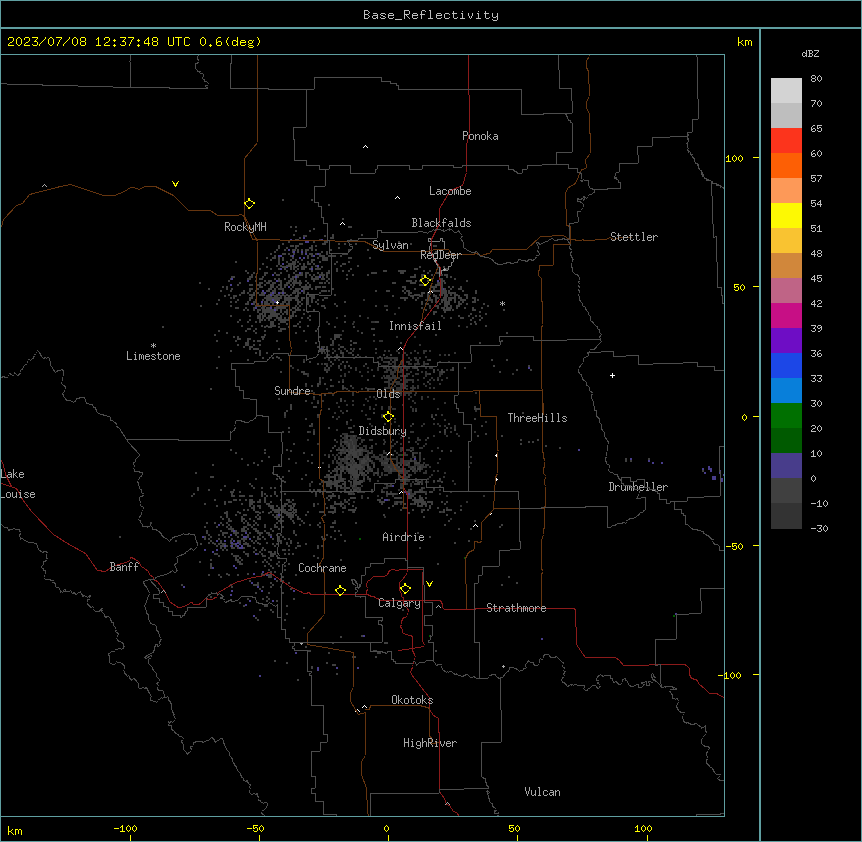The width and height of the screenshot is (862, 842).
Task: Pick the purple 39 dBZ legend swatch
Action: point(786,340)
